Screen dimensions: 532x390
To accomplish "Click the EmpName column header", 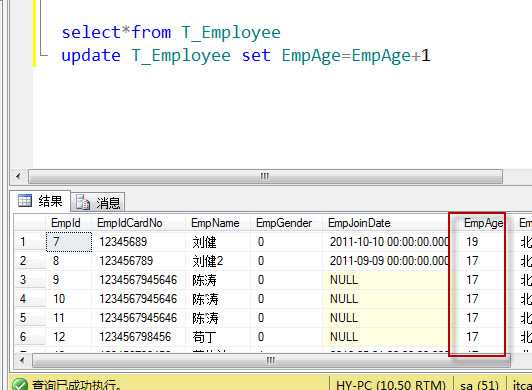I will pos(215,223).
